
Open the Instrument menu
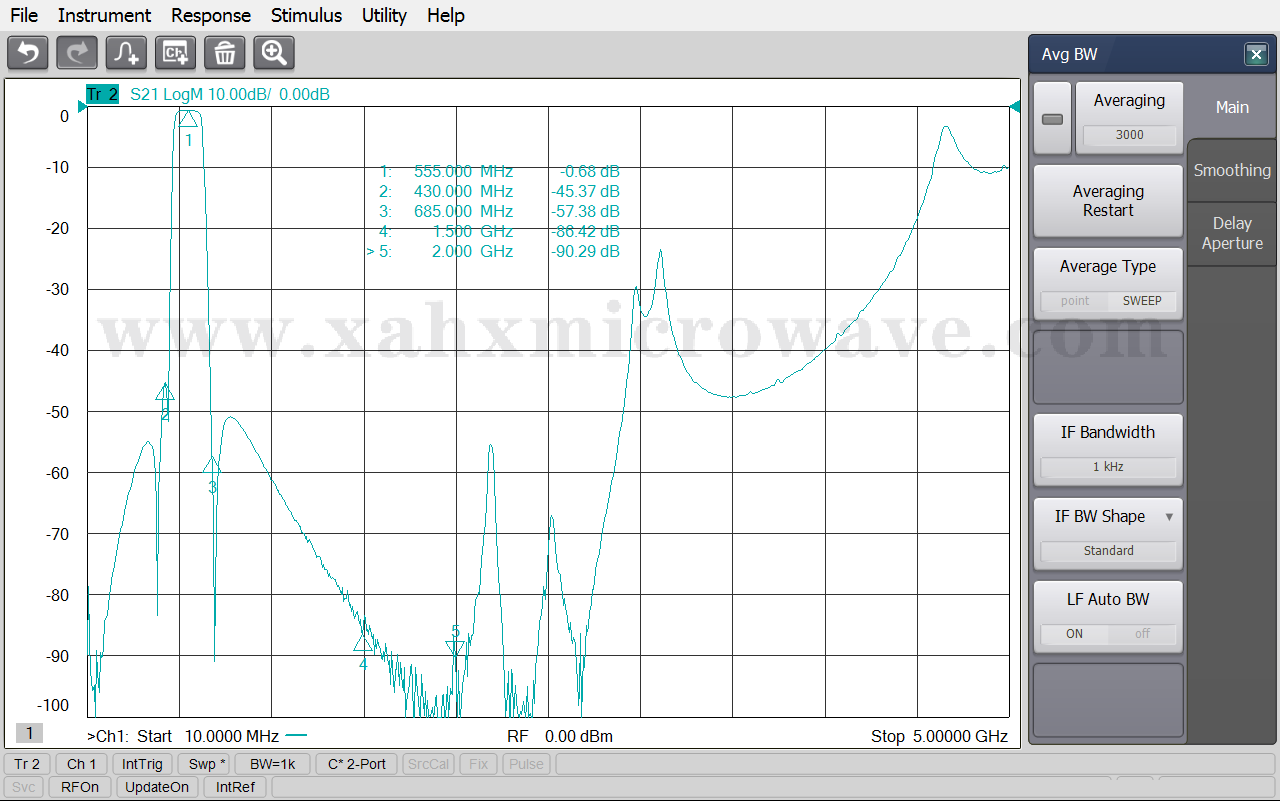104,15
